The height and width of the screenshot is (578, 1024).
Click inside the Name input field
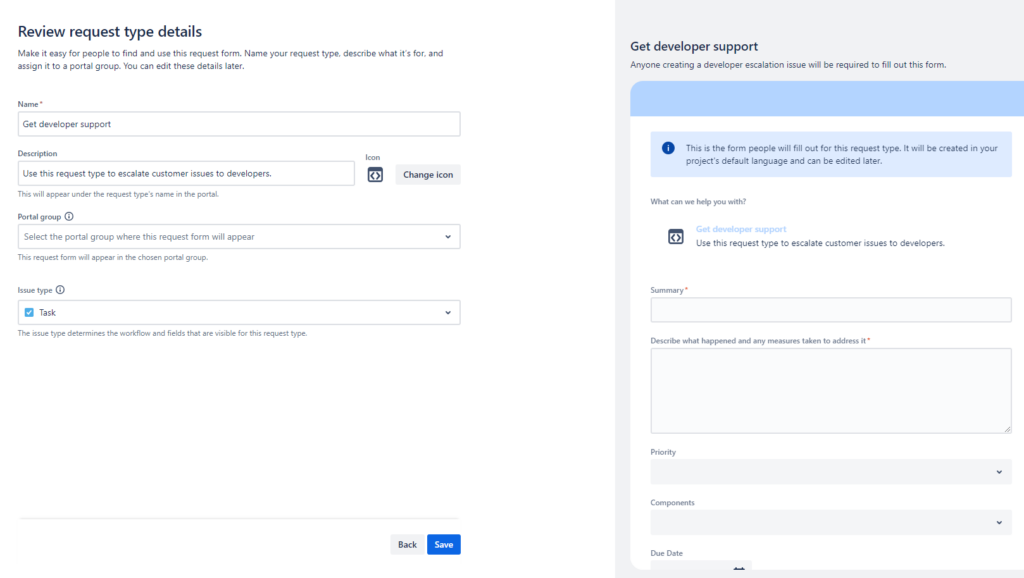238,123
